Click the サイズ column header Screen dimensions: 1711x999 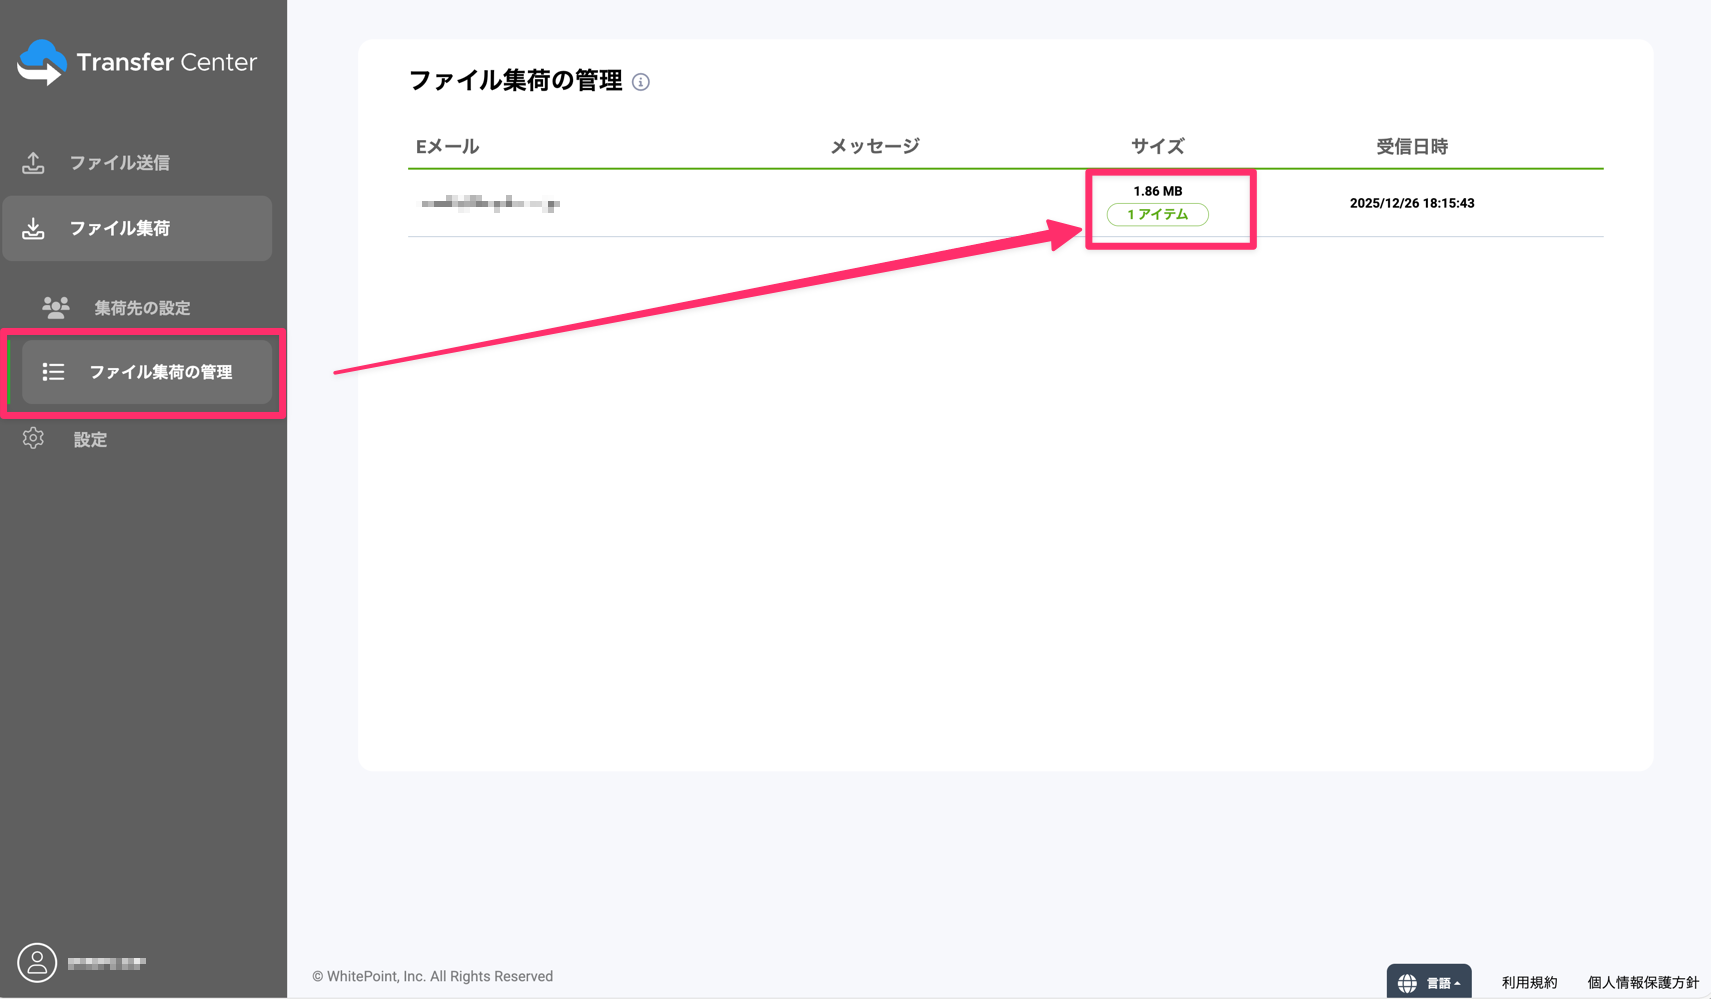1157,145
